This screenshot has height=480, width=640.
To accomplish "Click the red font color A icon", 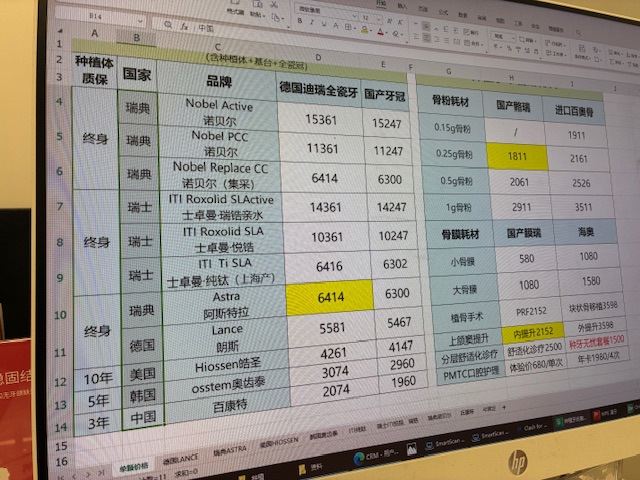I will pyautogui.click(x=380, y=32).
